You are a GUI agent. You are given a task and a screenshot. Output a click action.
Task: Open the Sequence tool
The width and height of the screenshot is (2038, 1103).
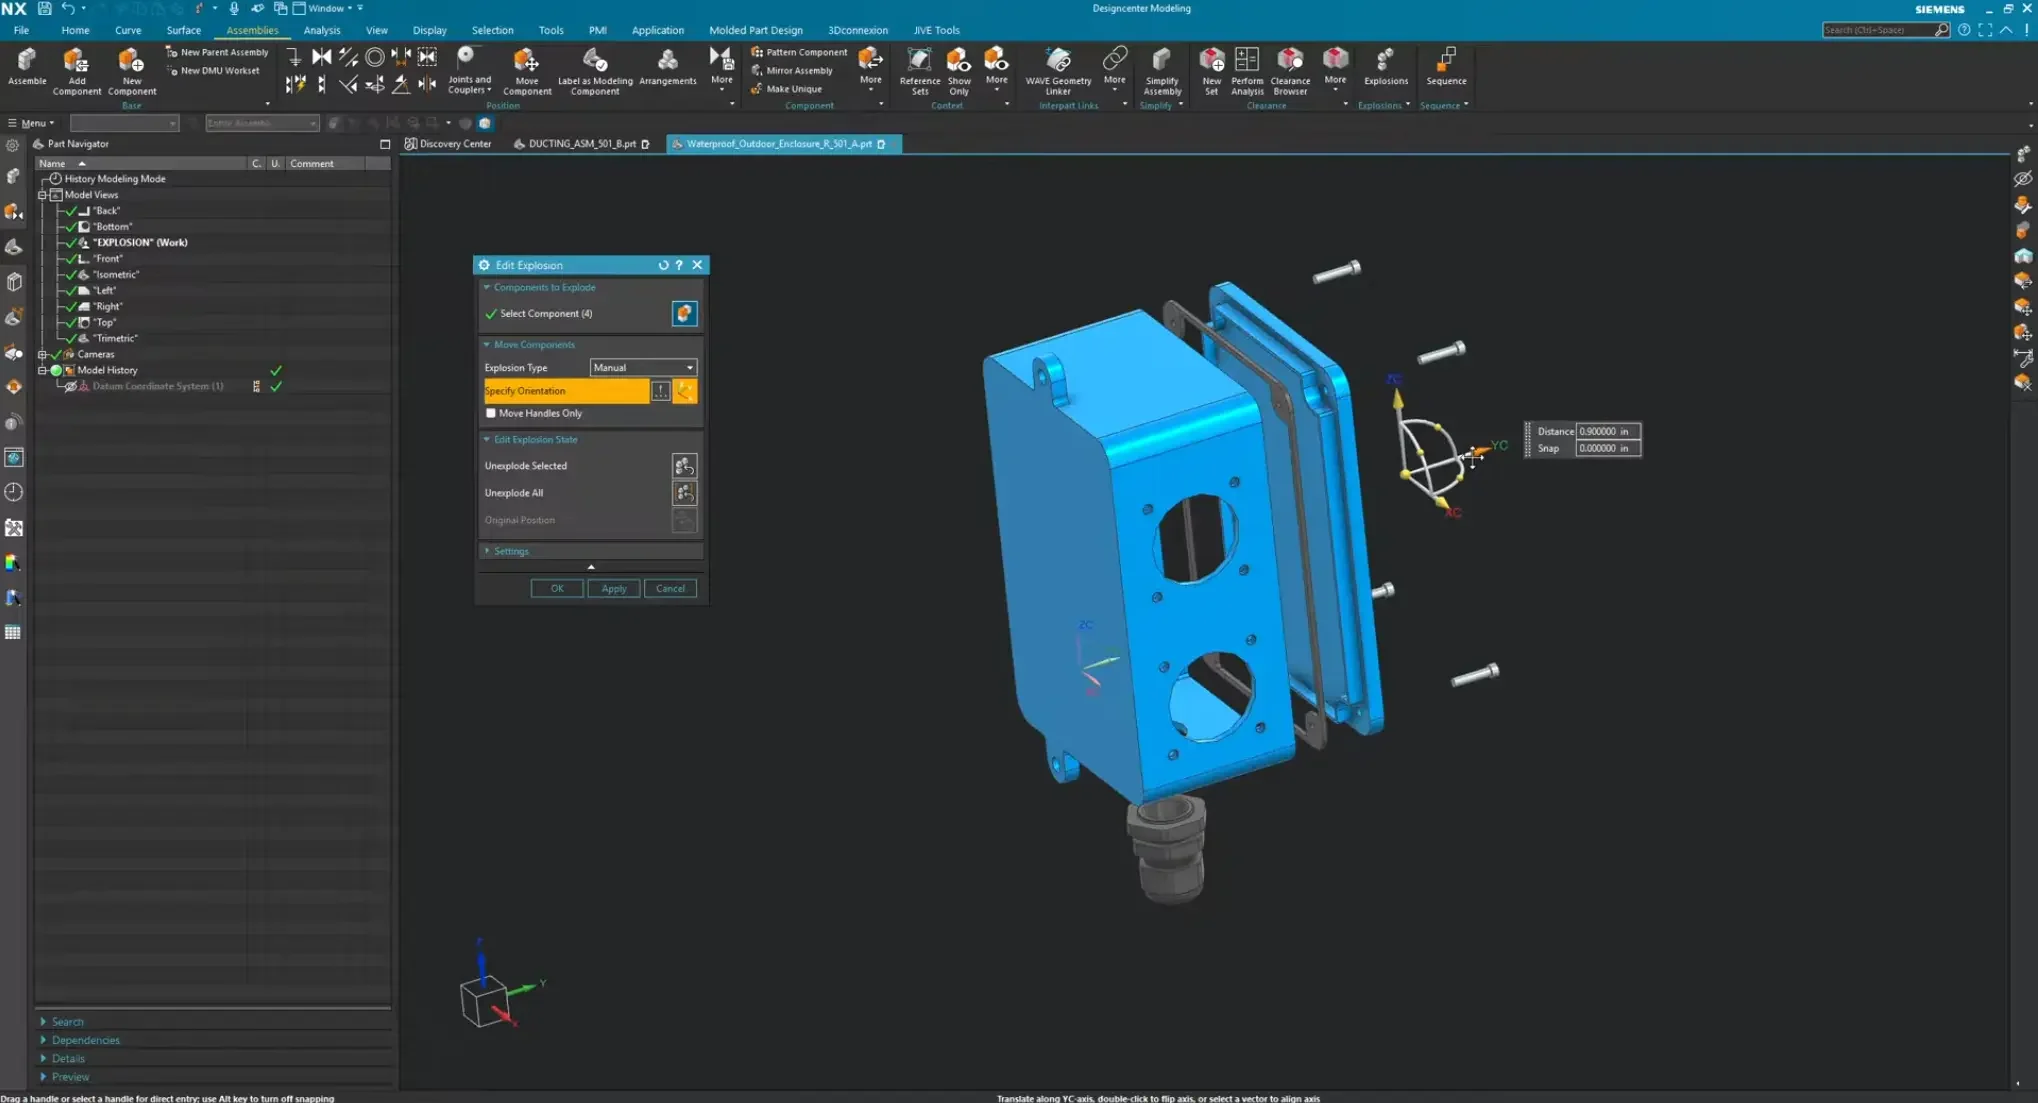[1446, 66]
